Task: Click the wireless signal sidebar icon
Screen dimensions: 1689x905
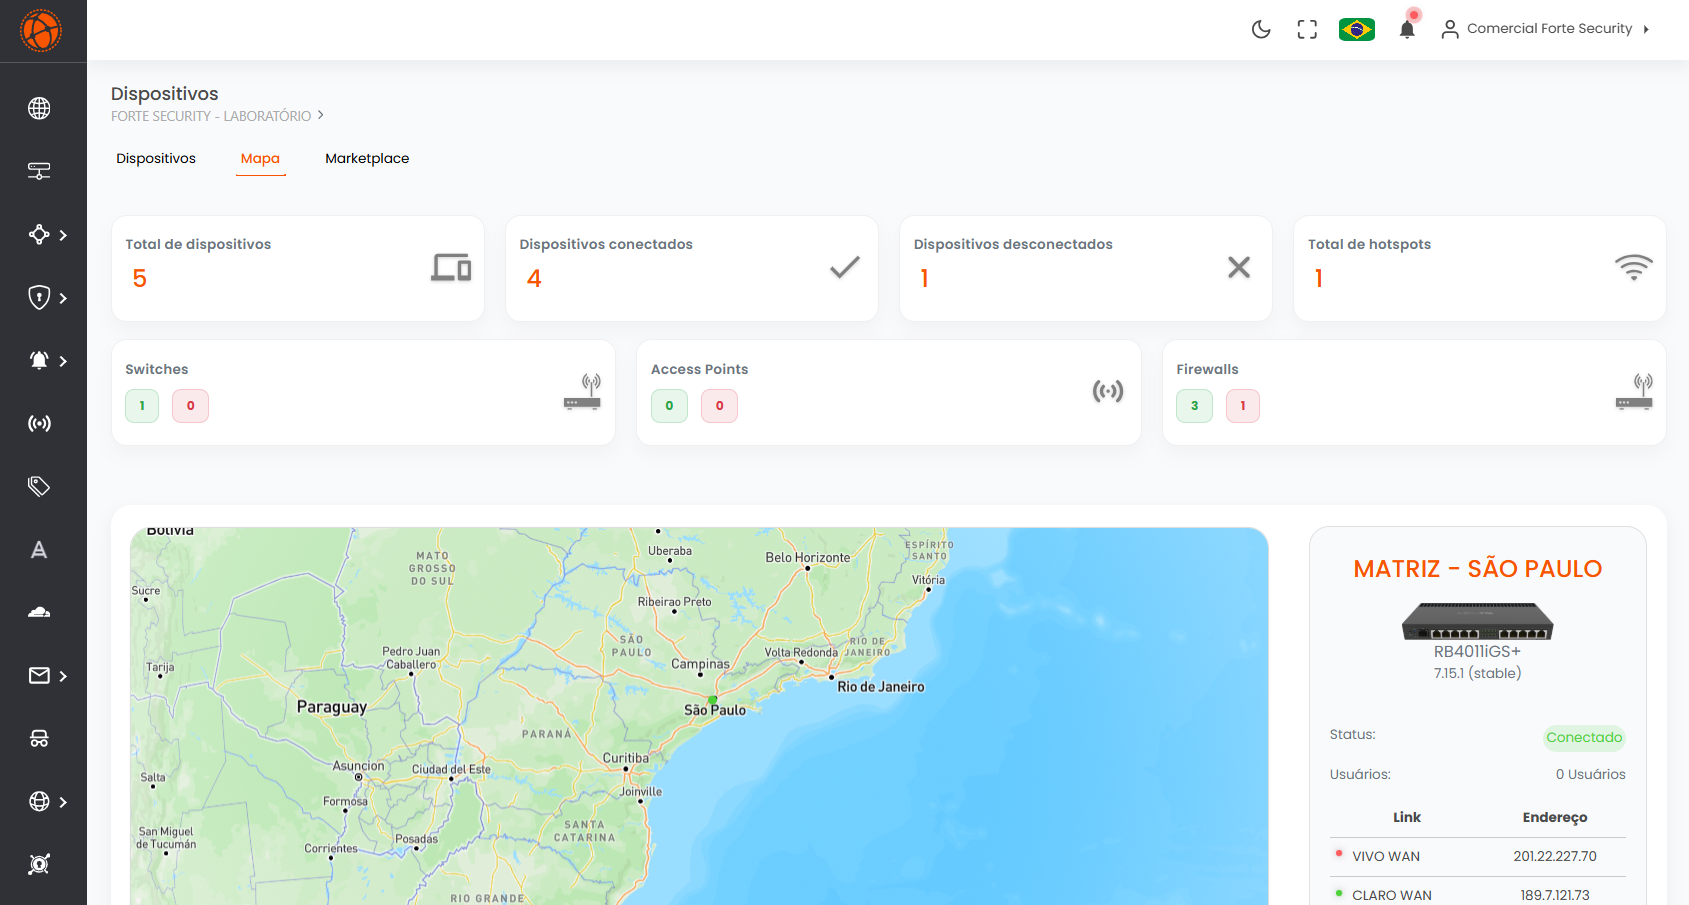Action: pyautogui.click(x=39, y=423)
